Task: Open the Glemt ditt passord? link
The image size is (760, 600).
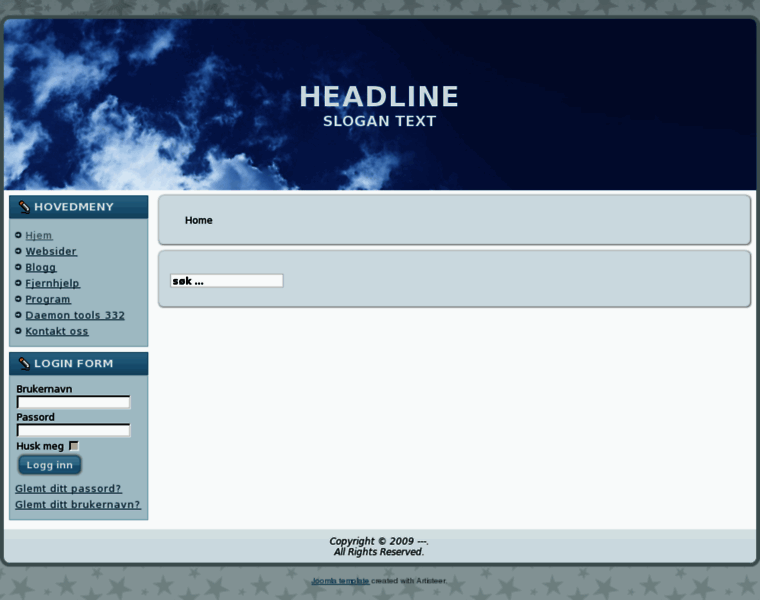Action: (68, 489)
